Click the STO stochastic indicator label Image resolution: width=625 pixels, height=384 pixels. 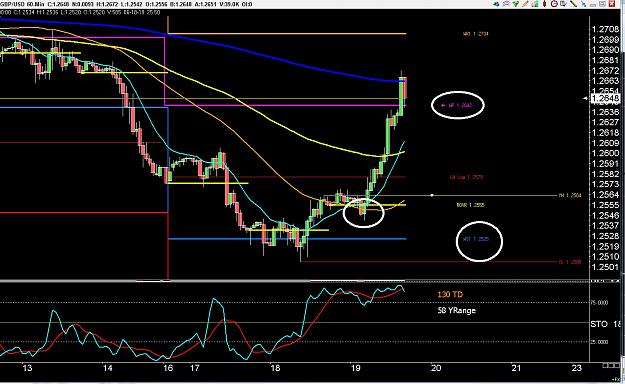[599, 324]
